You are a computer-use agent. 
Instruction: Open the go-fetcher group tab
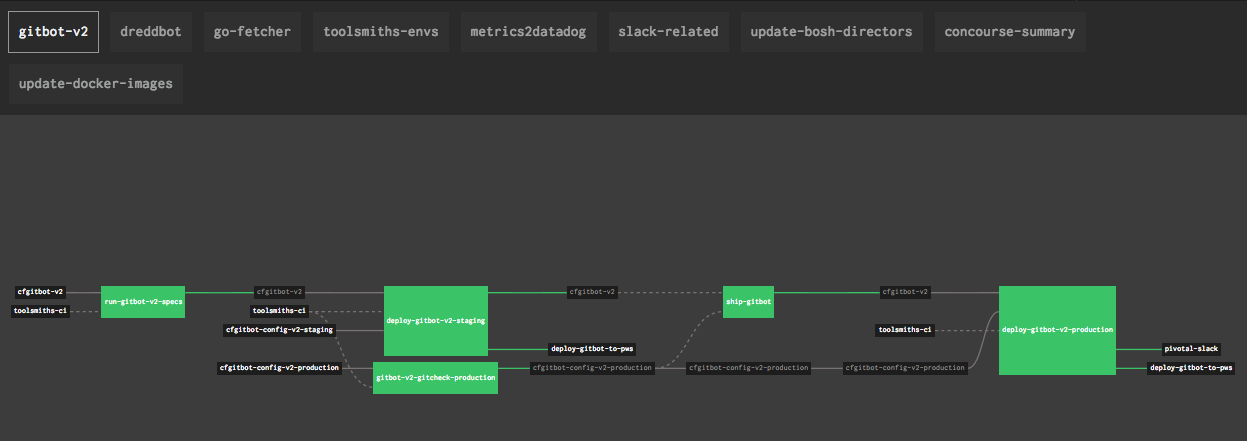[x=252, y=32]
